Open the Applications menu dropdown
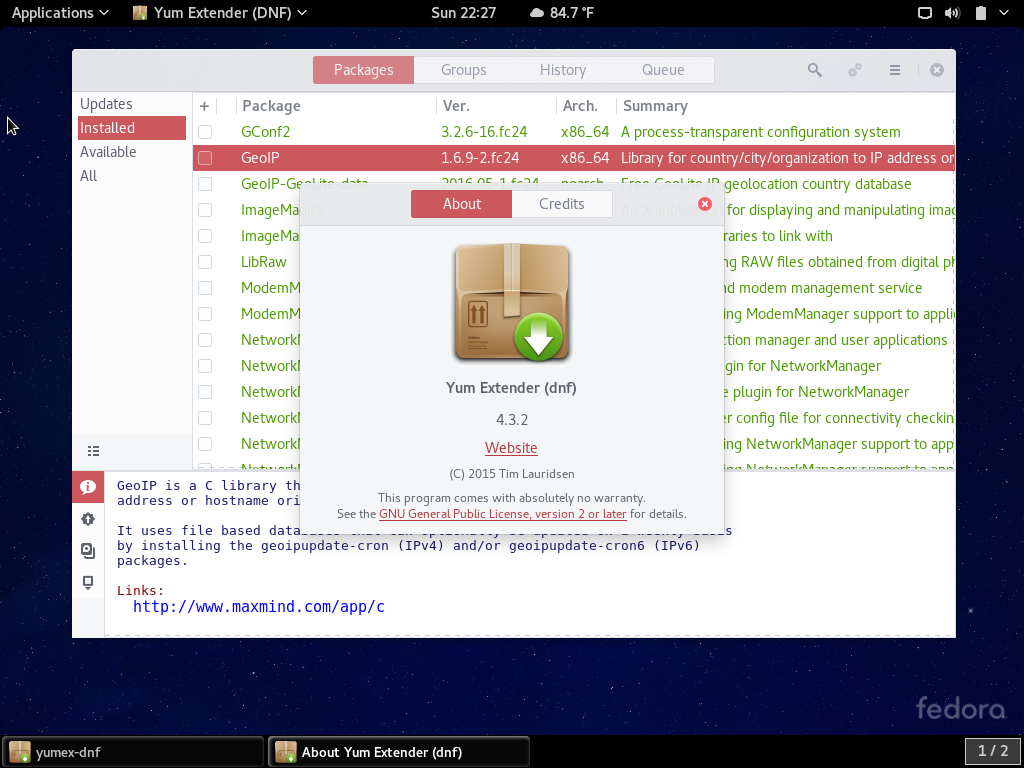 [60, 13]
